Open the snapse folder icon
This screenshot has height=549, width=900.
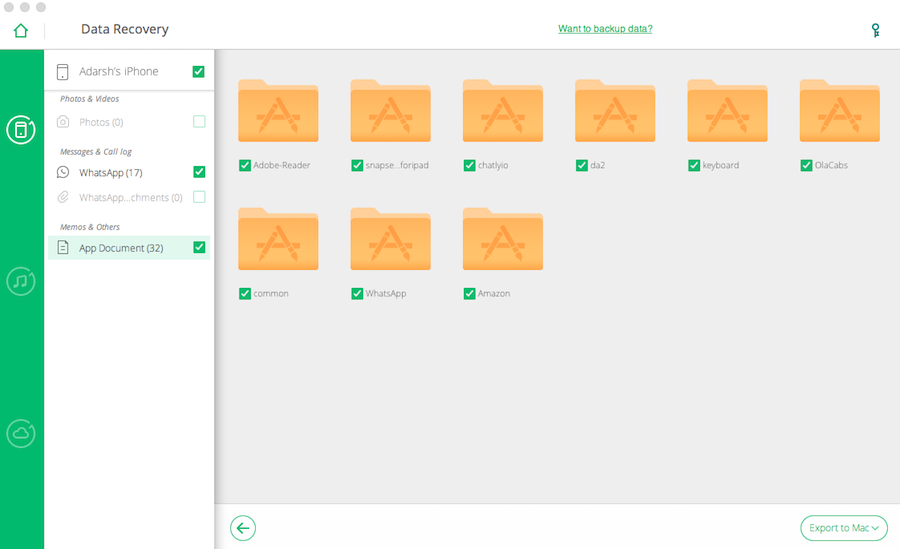click(x=390, y=116)
